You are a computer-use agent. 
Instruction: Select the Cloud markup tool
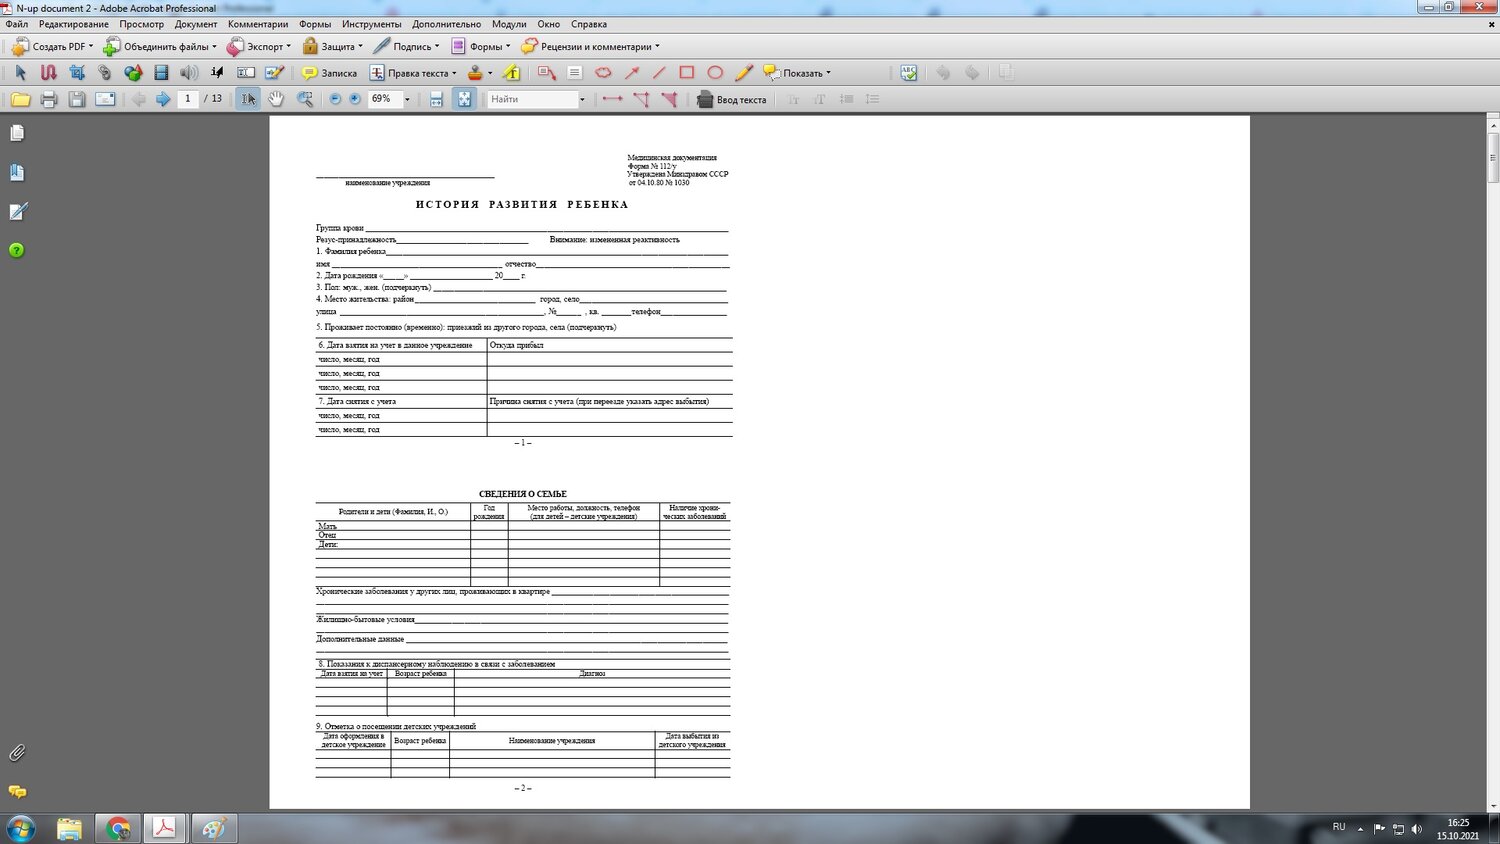603,73
